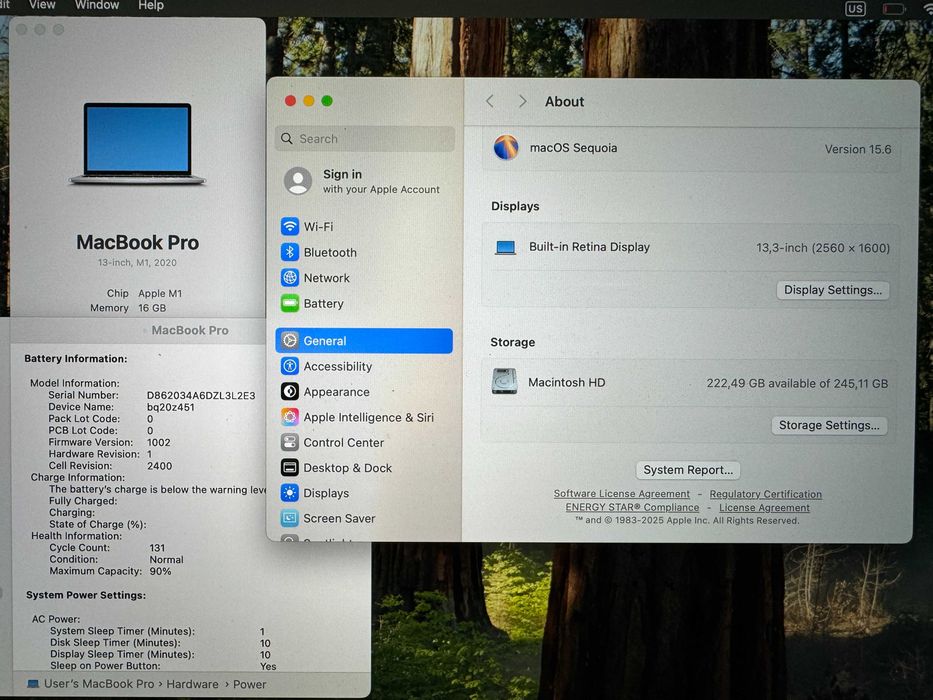
Task: Select the Network globe icon
Action: click(x=290, y=277)
